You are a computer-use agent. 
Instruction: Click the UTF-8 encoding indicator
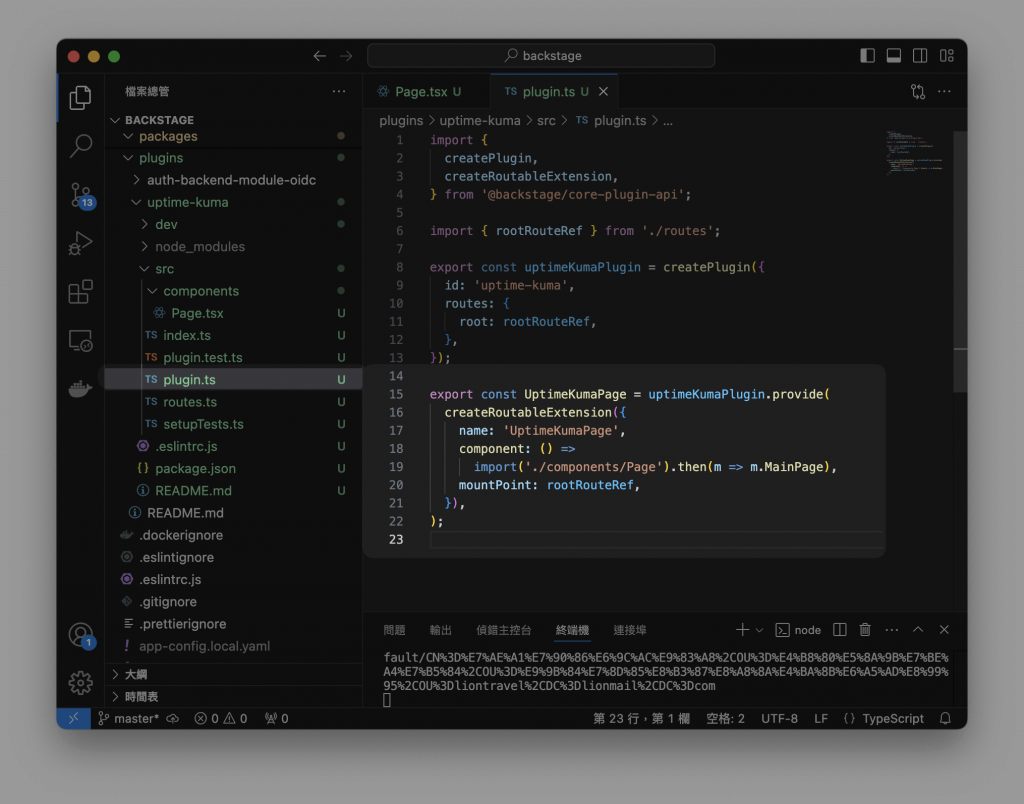click(779, 718)
